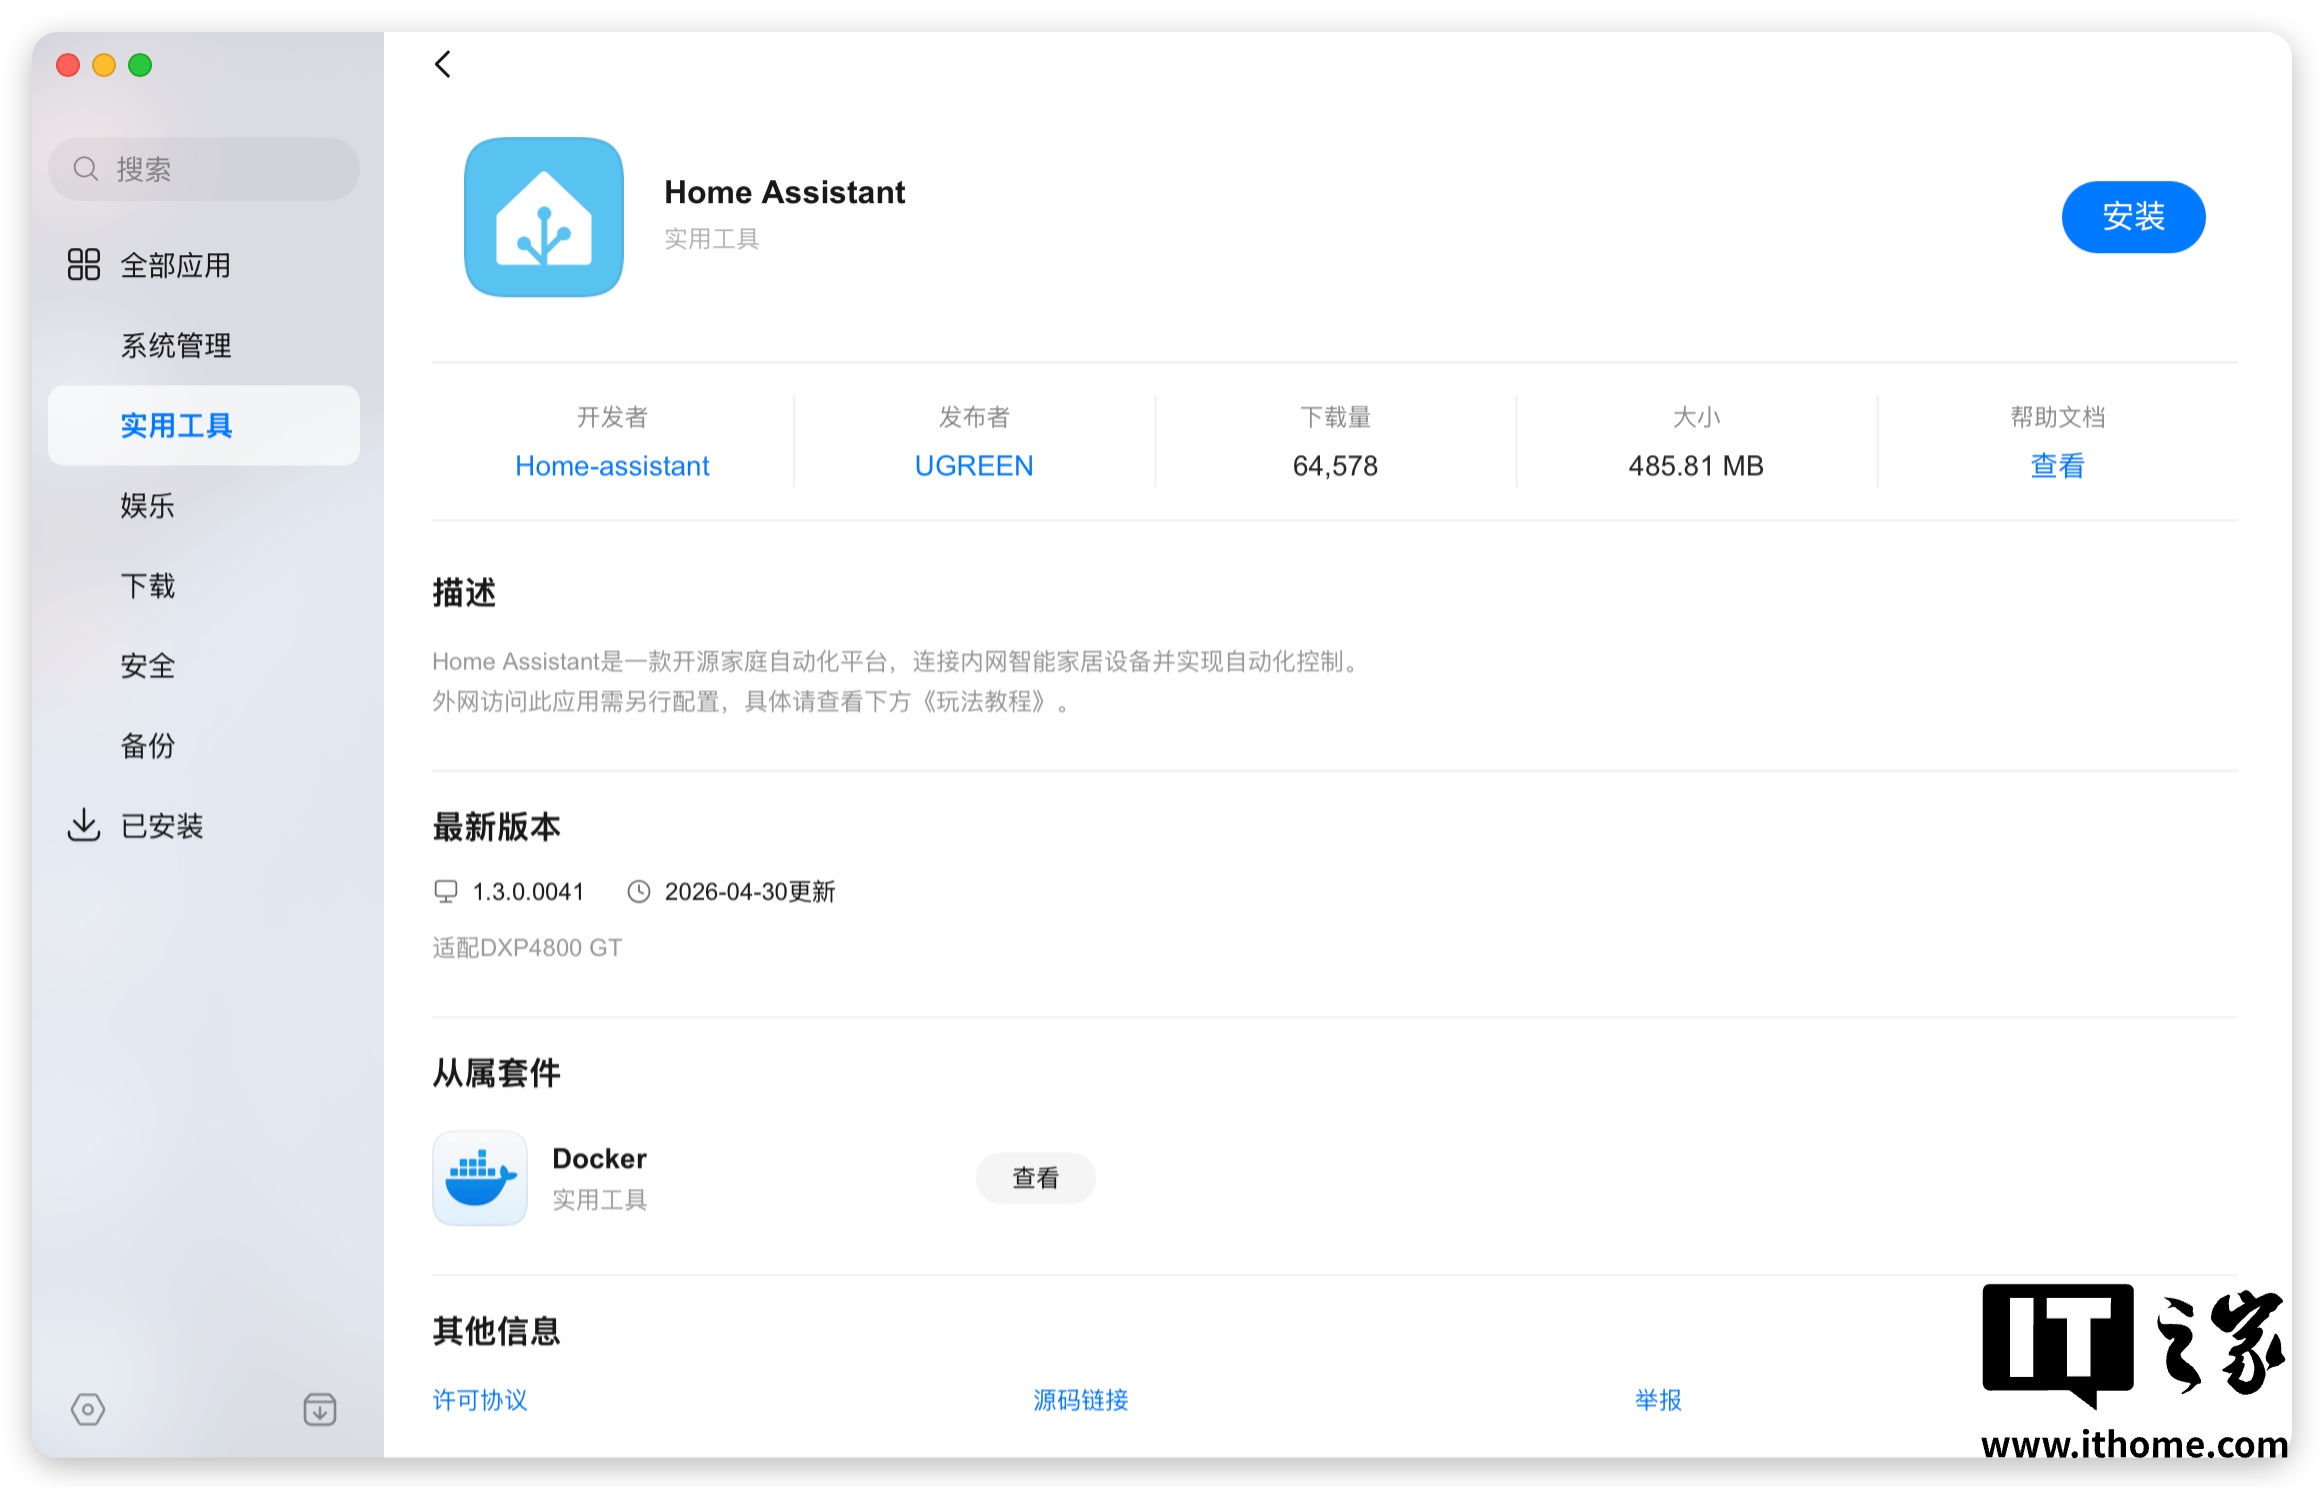Open 全部应用 in the sidebar
2324x1487 pixels.
(204, 265)
